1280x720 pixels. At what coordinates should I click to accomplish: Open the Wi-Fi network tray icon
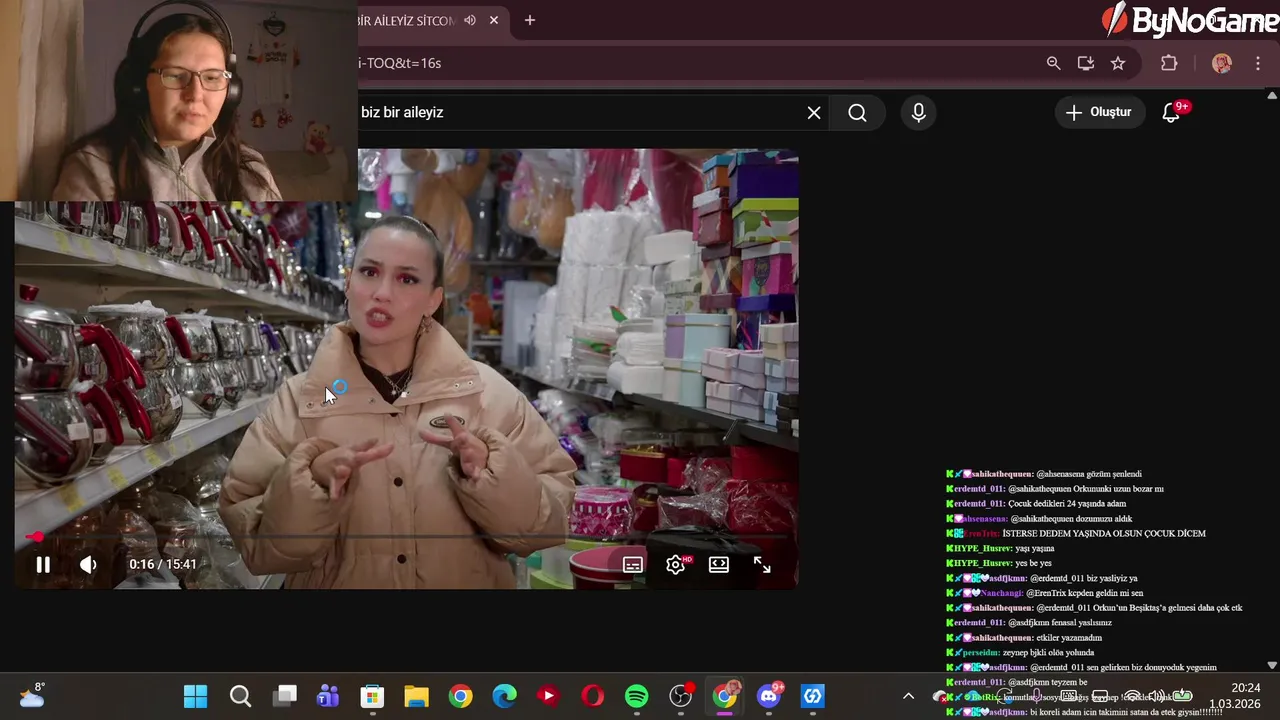click(1132, 696)
